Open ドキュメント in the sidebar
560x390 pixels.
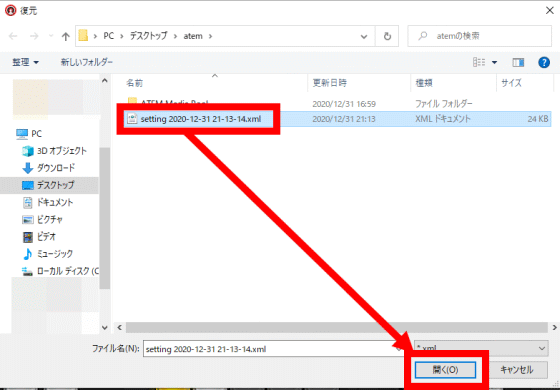click(x=55, y=202)
